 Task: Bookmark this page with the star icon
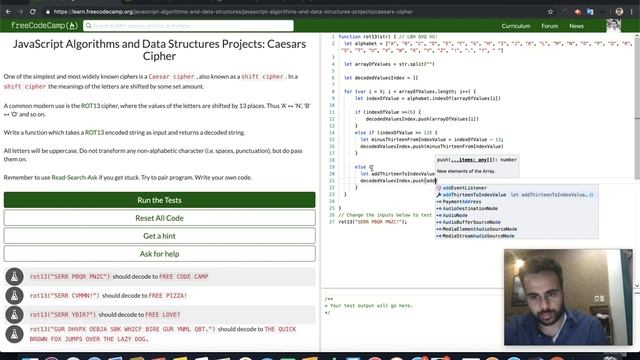[x=551, y=12]
